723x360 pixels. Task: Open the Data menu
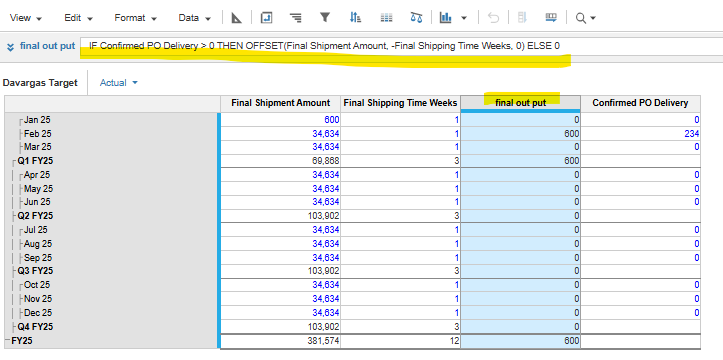[195, 18]
